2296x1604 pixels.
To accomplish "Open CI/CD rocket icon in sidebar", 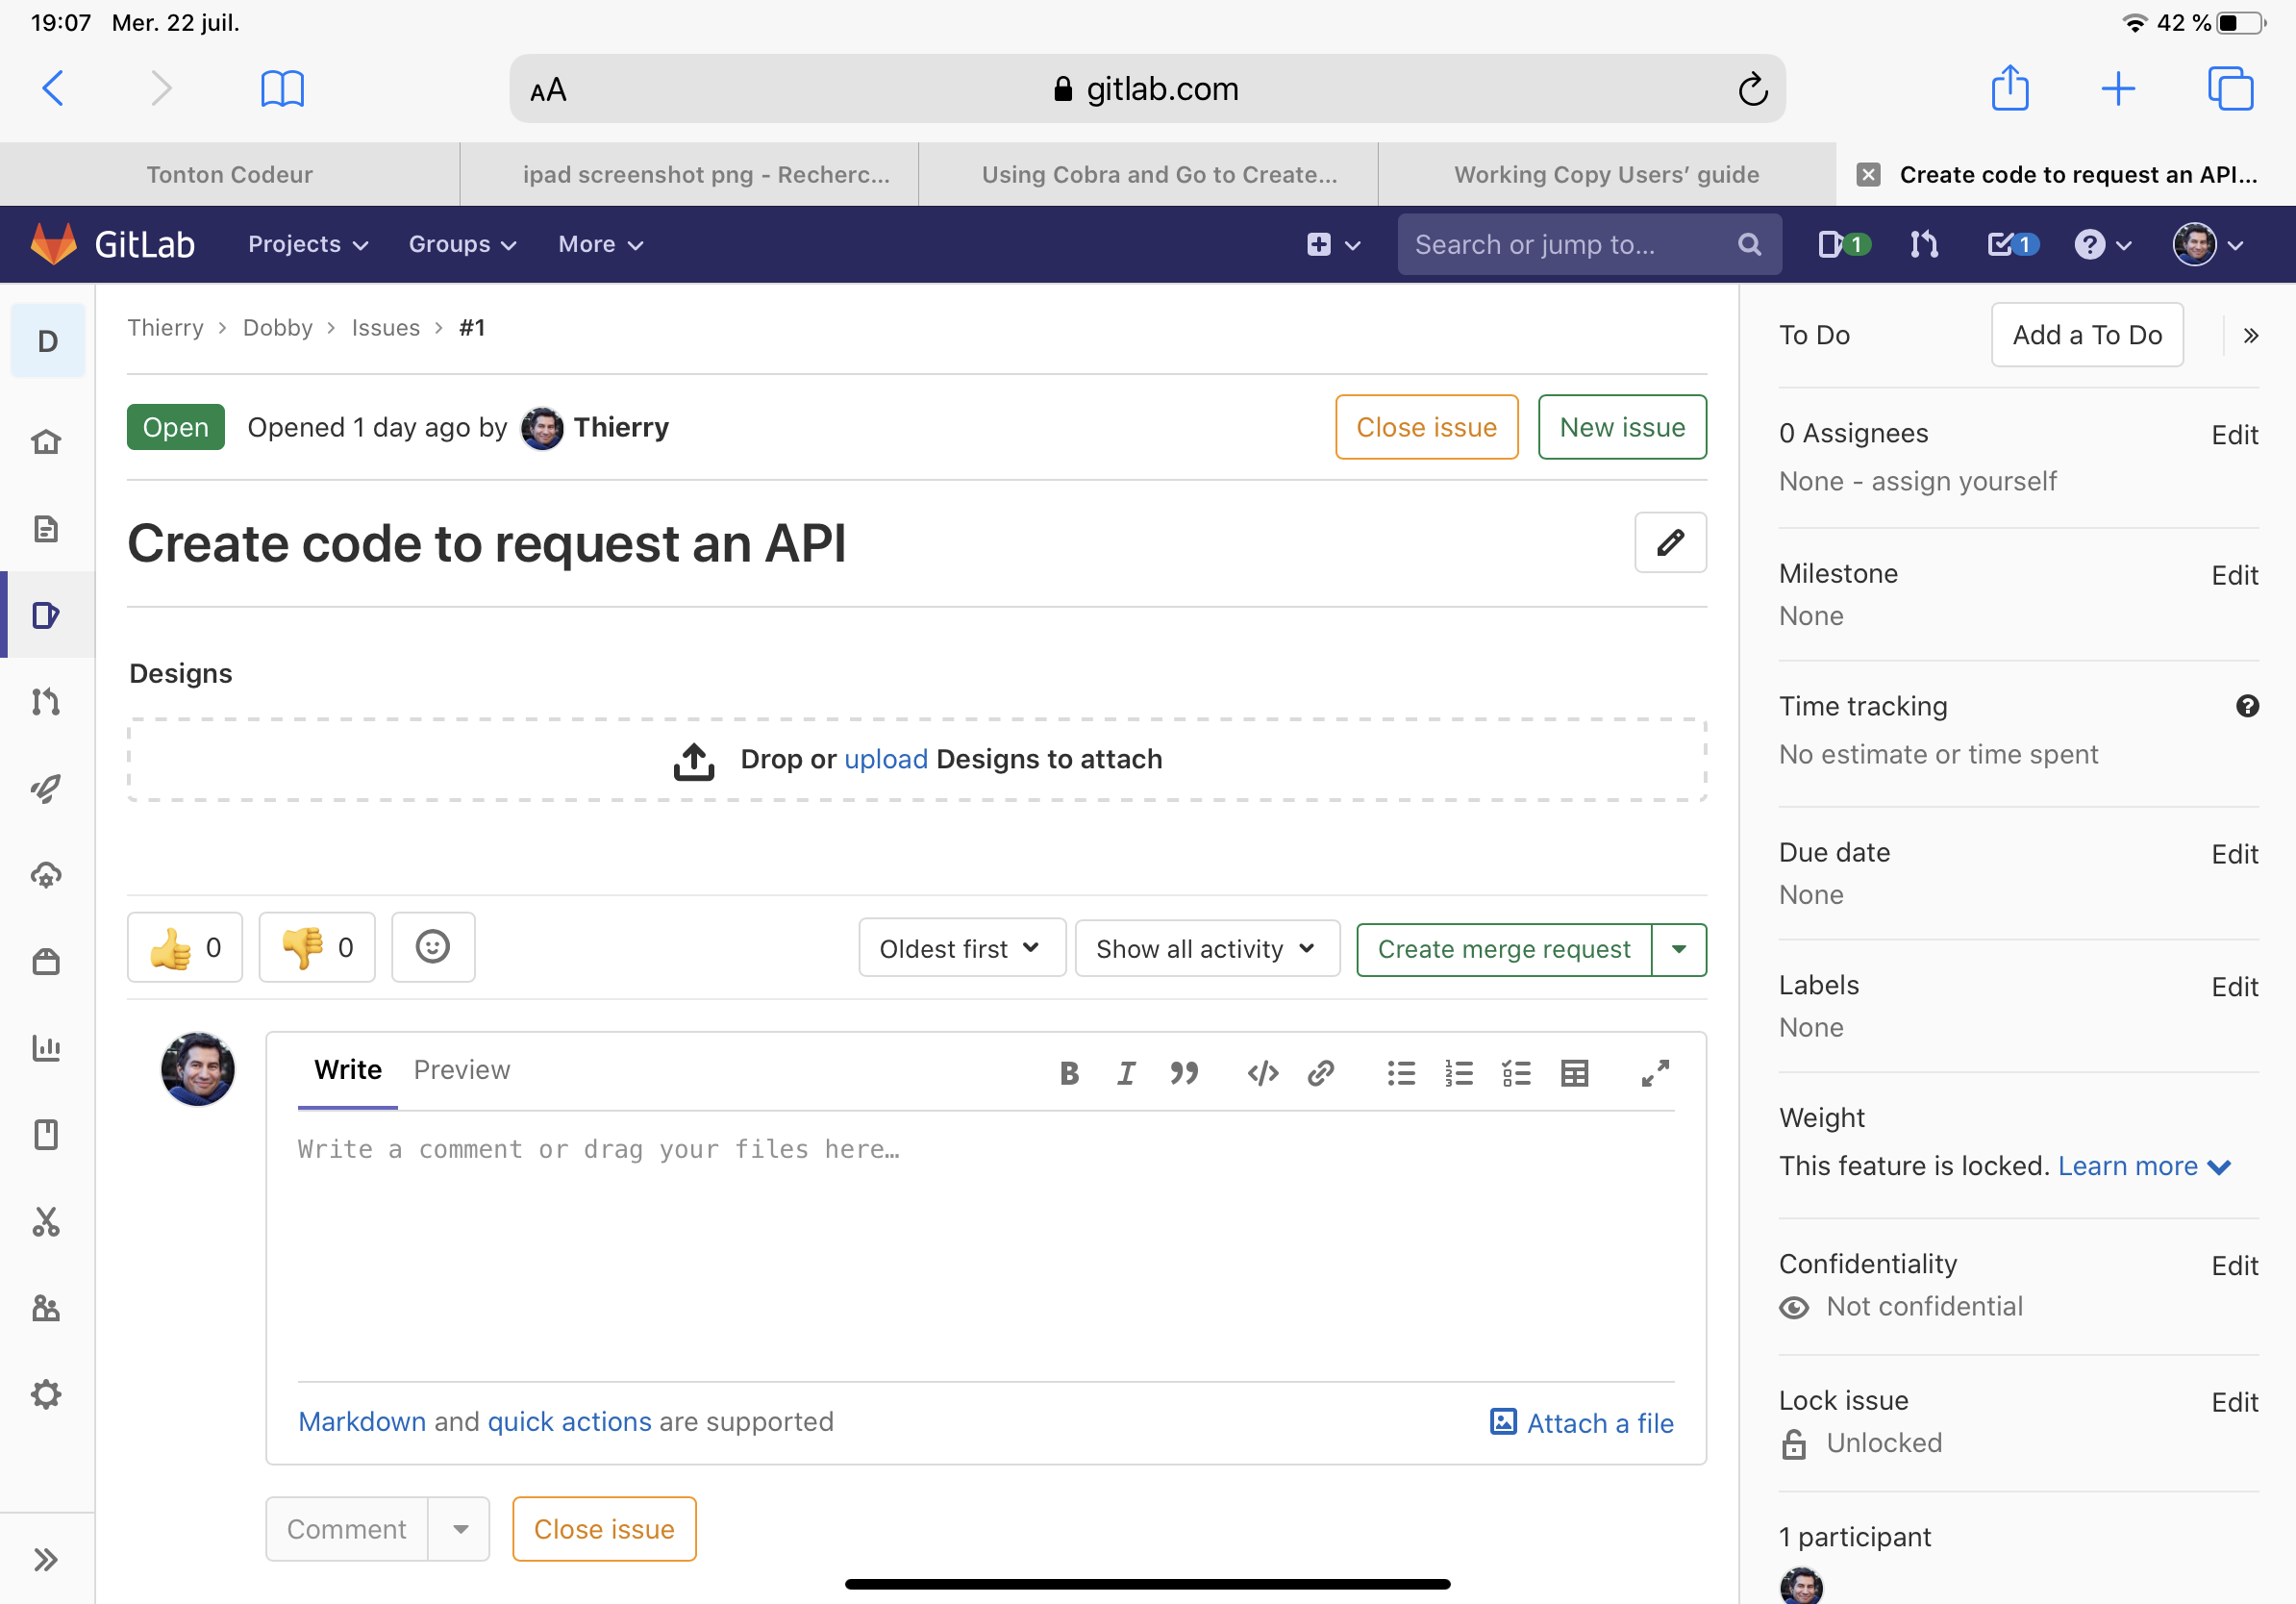I will pos(46,789).
